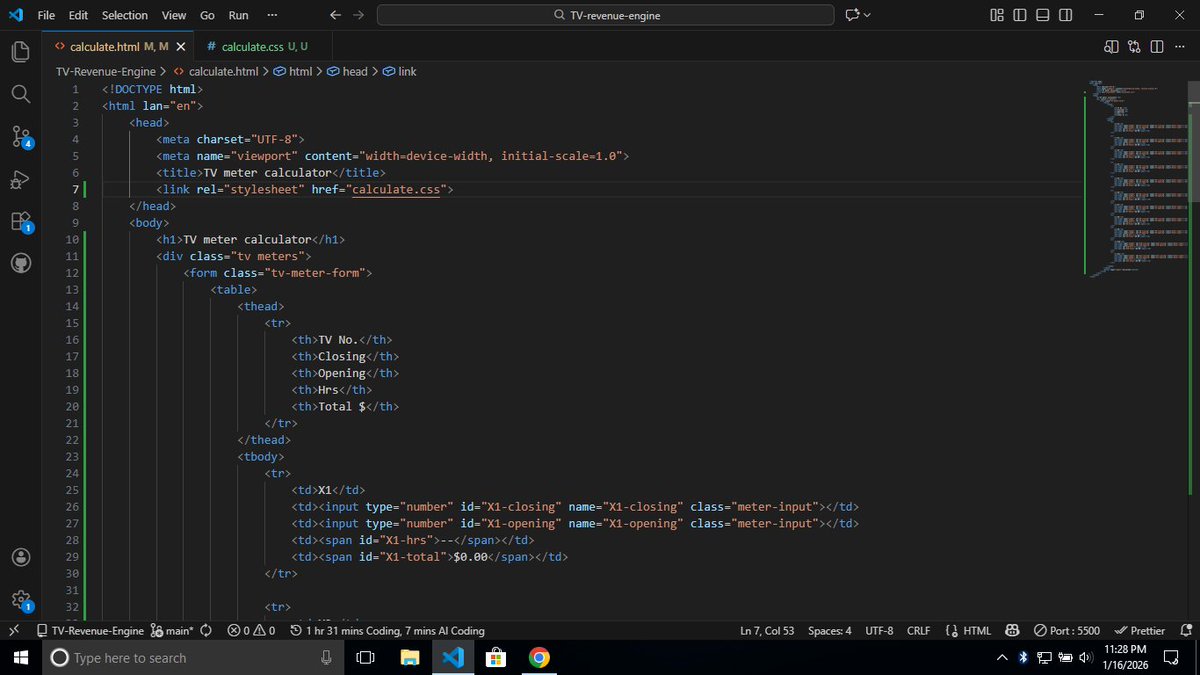Click the TV-revenue-engine command center search
The height and width of the screenshot is (675, 1200).
coord(605,15)
